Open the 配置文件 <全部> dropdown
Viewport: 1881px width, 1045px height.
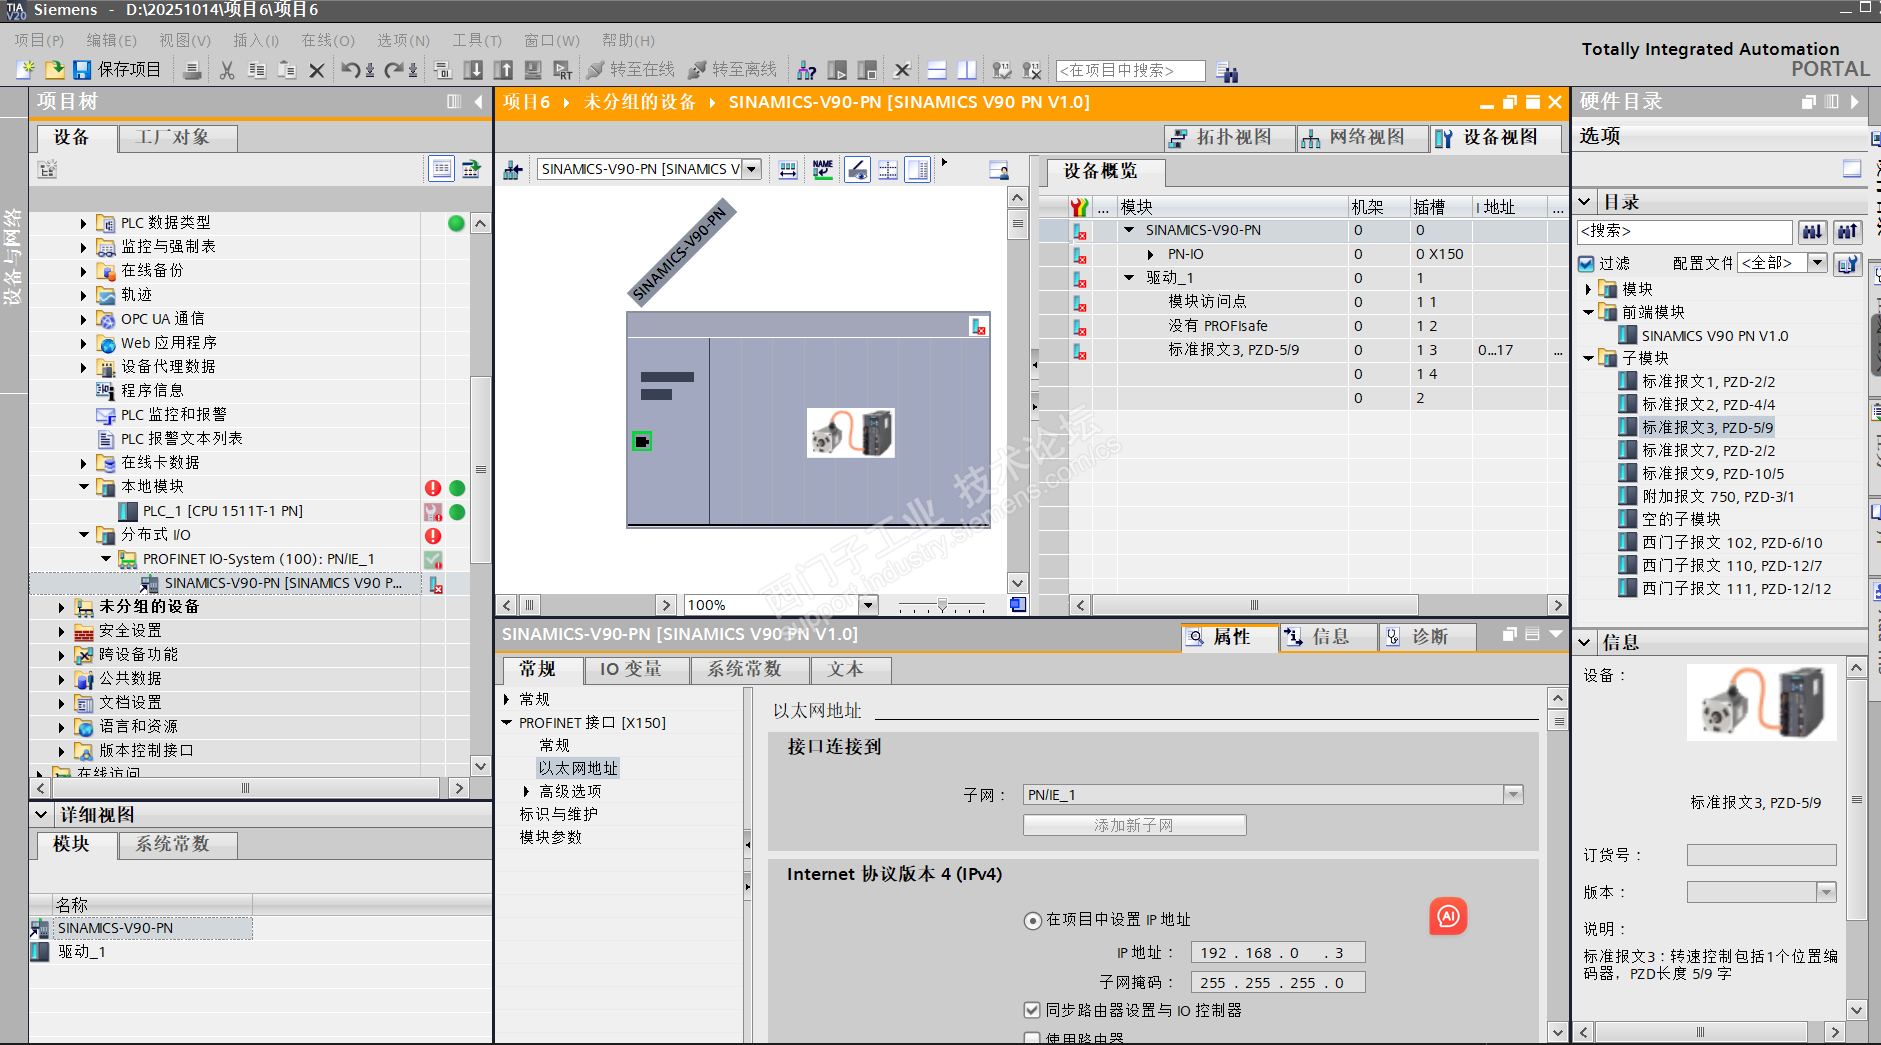pos(1818,263)
